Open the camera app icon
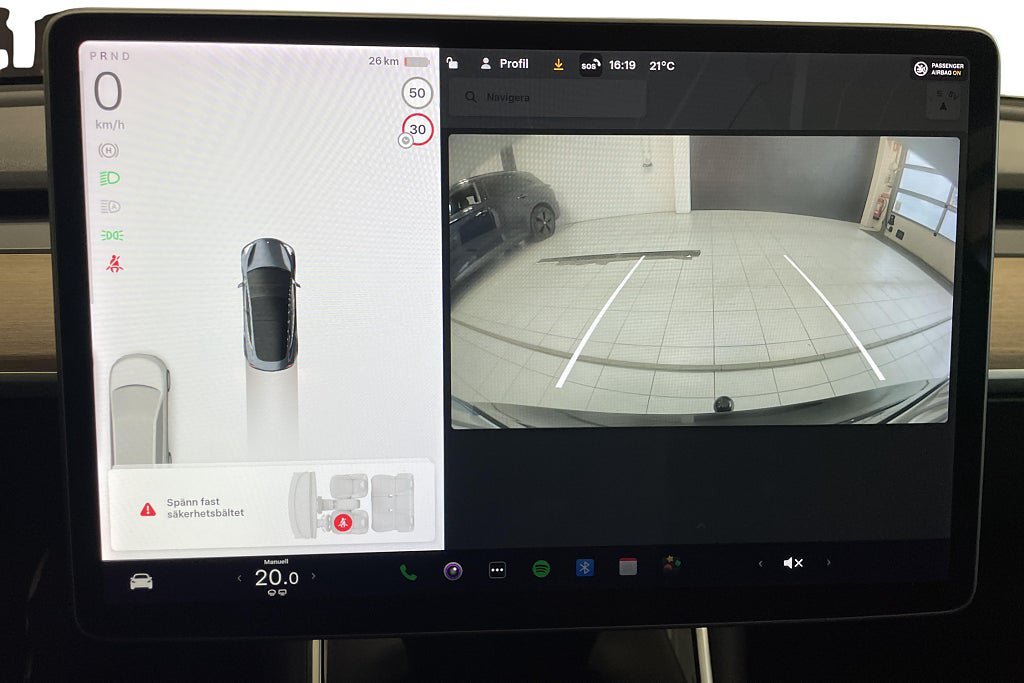The width and height of the screenshot is (1024, 683). [x=453, y=571]
